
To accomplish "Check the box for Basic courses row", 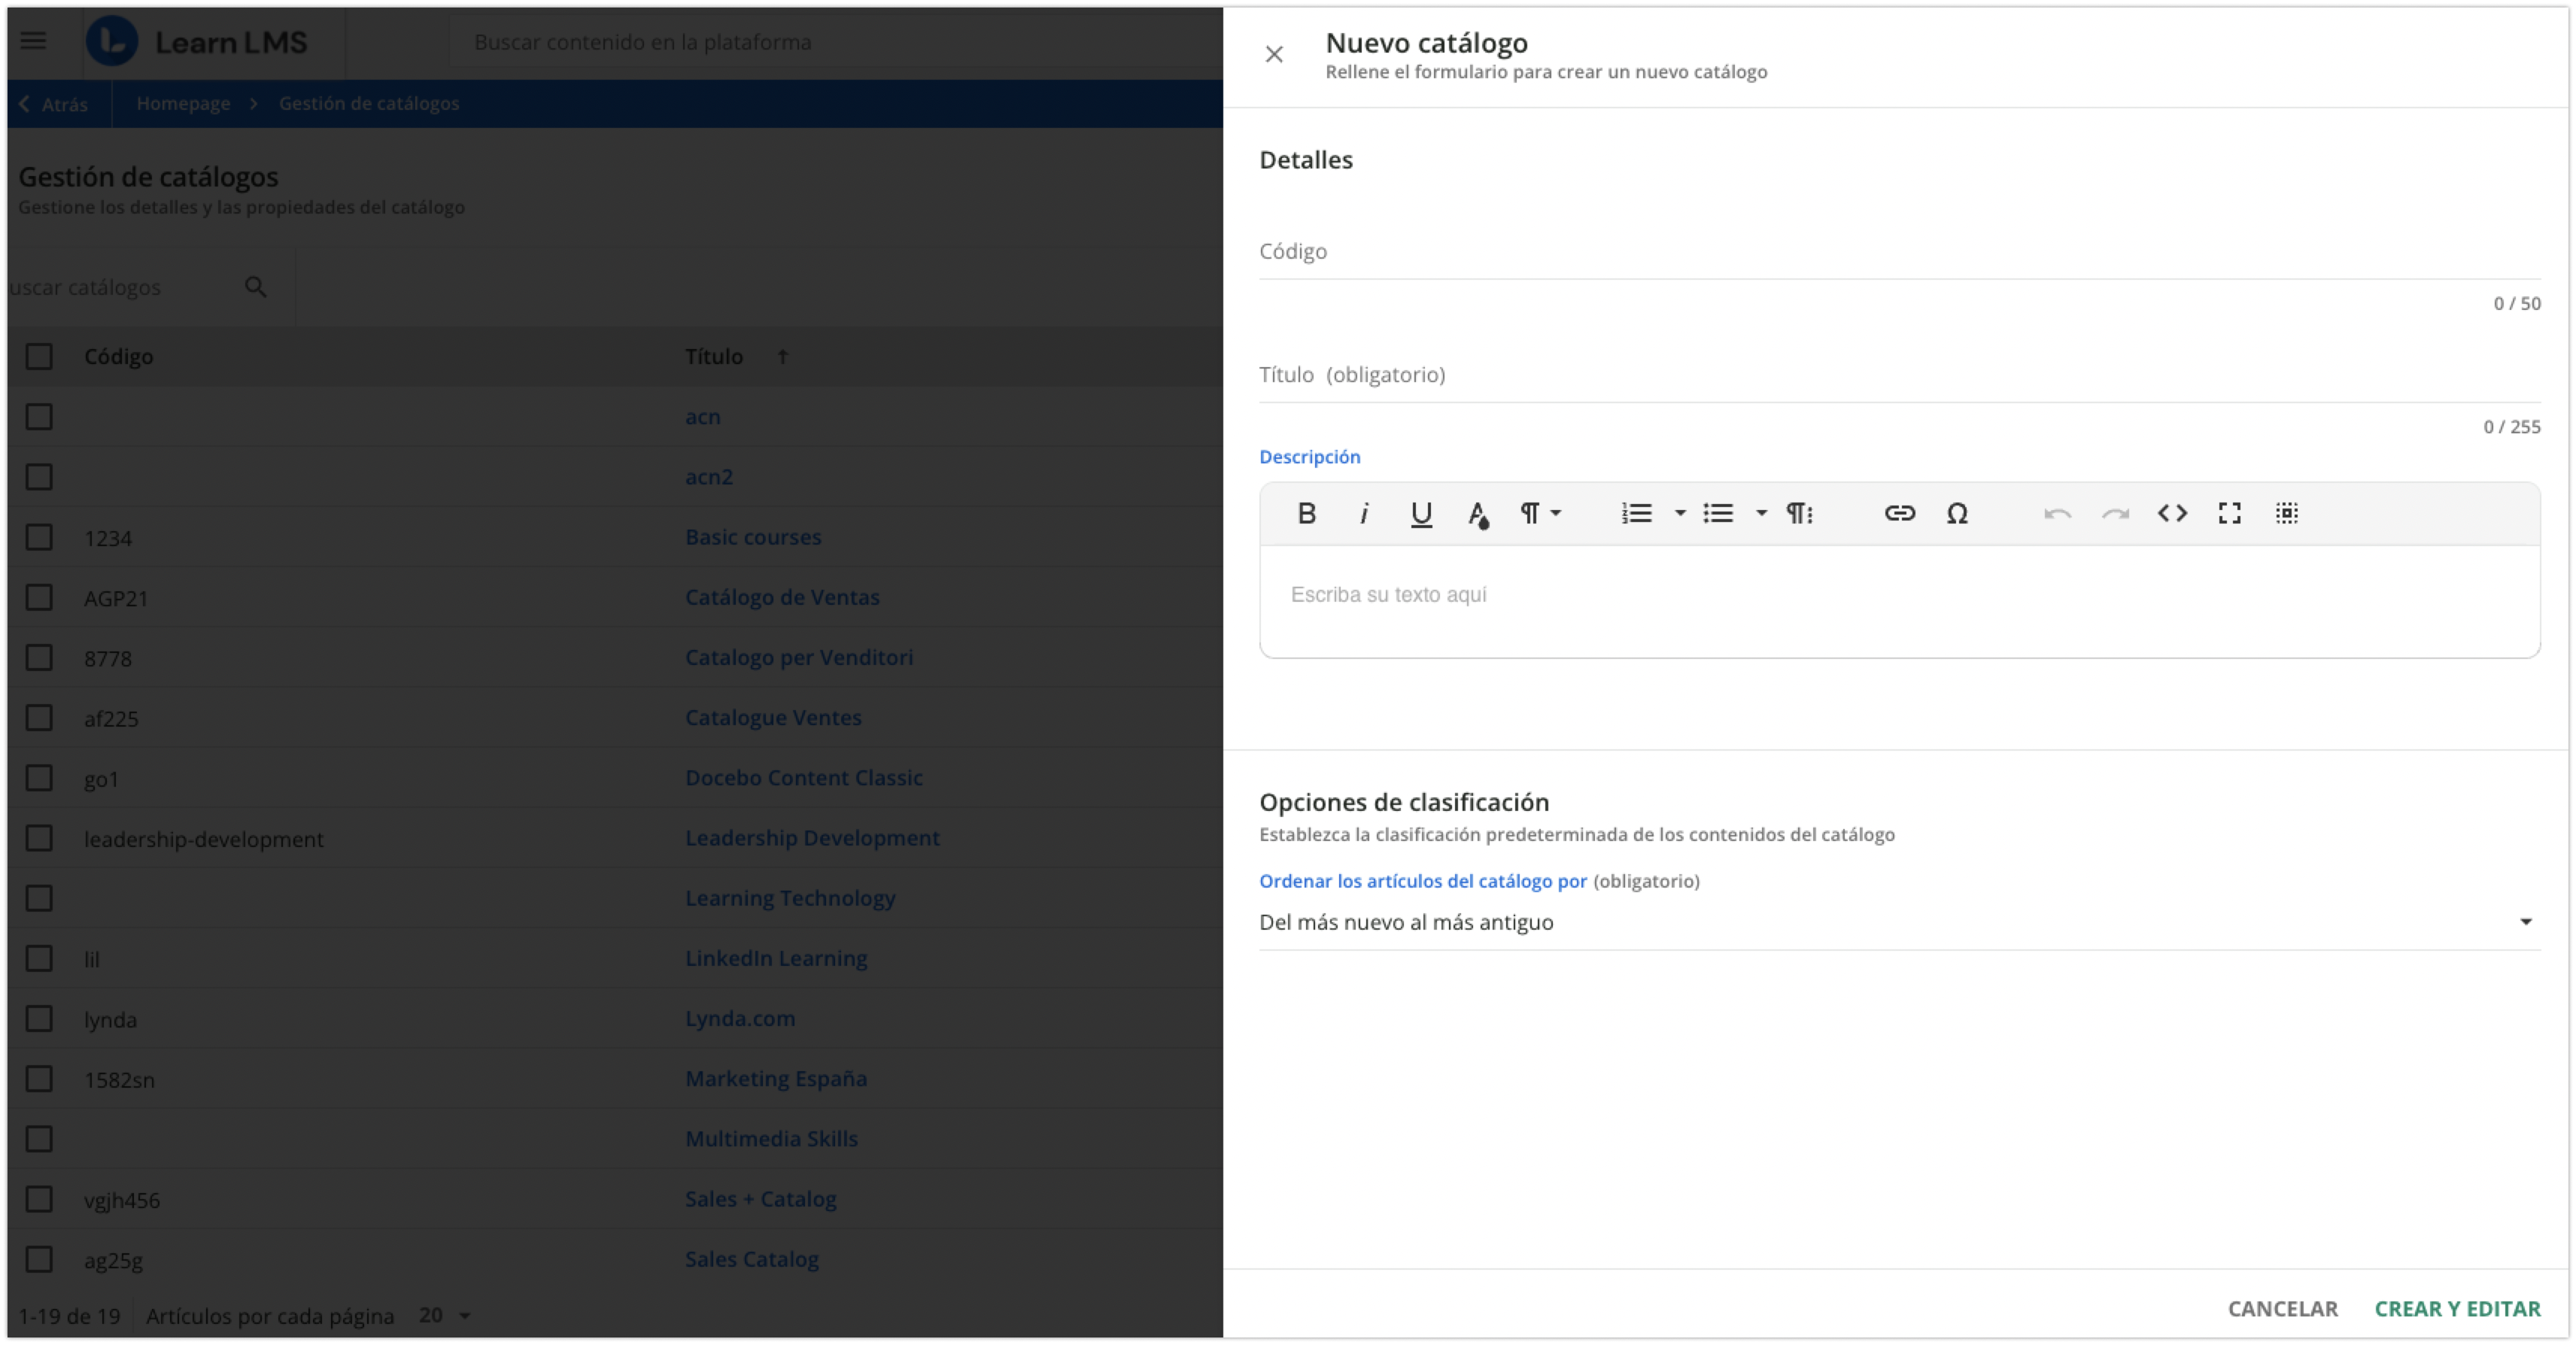I will tap(39, 537).
